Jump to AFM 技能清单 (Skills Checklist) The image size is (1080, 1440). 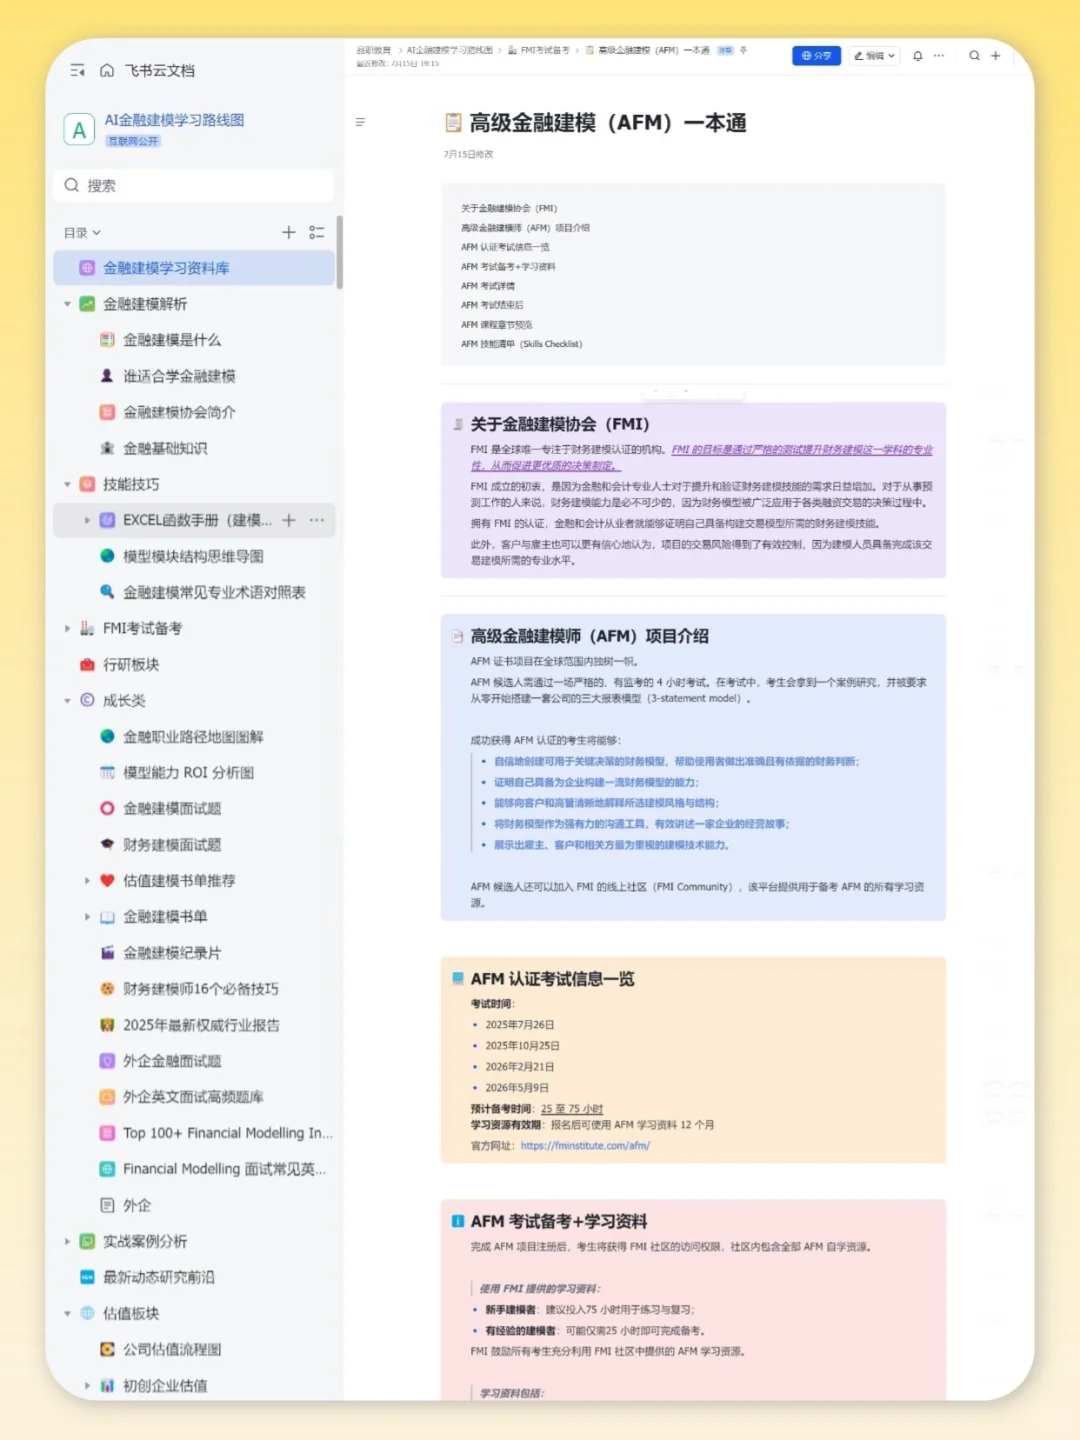point(521,344)
